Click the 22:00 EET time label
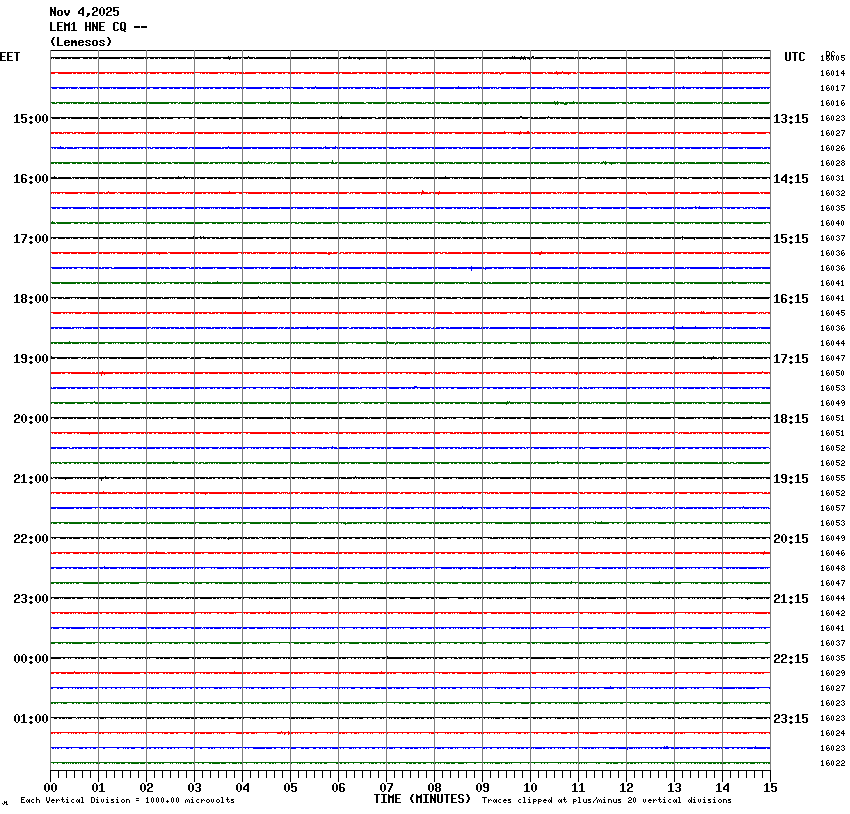Viewport: 850px width, 814px height. 30,539
